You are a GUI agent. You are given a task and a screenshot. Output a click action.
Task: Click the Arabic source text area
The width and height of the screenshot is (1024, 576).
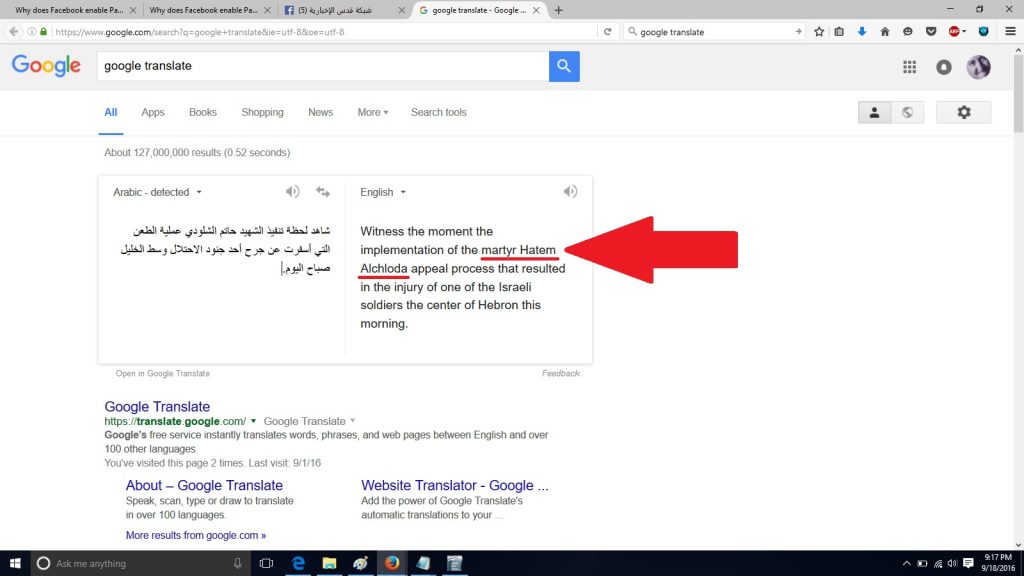coord(225,249)
